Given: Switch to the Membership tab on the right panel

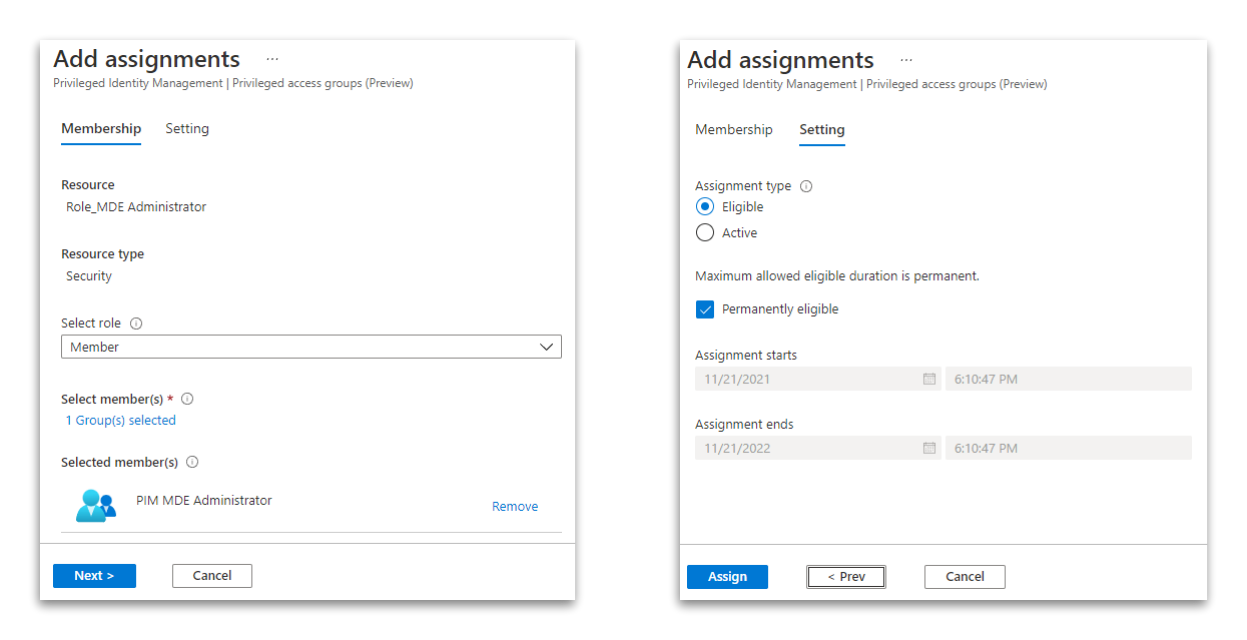Looking at the screenshot, I should coord(733,129).
